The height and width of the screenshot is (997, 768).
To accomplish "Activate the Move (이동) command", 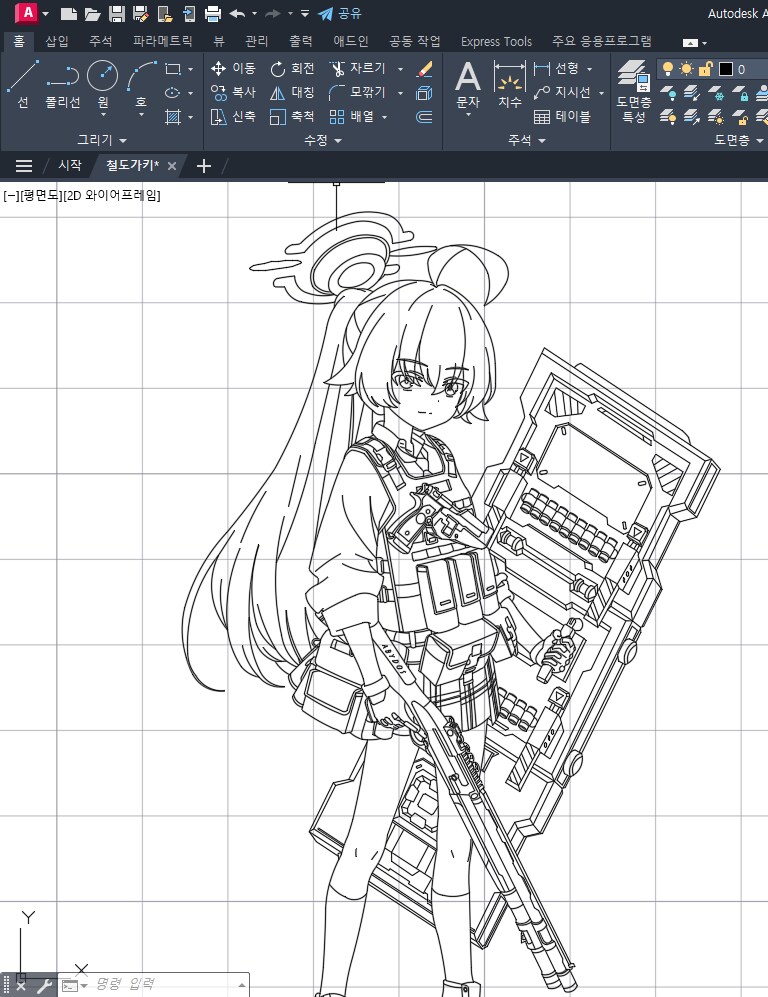I will coord(233,68).
